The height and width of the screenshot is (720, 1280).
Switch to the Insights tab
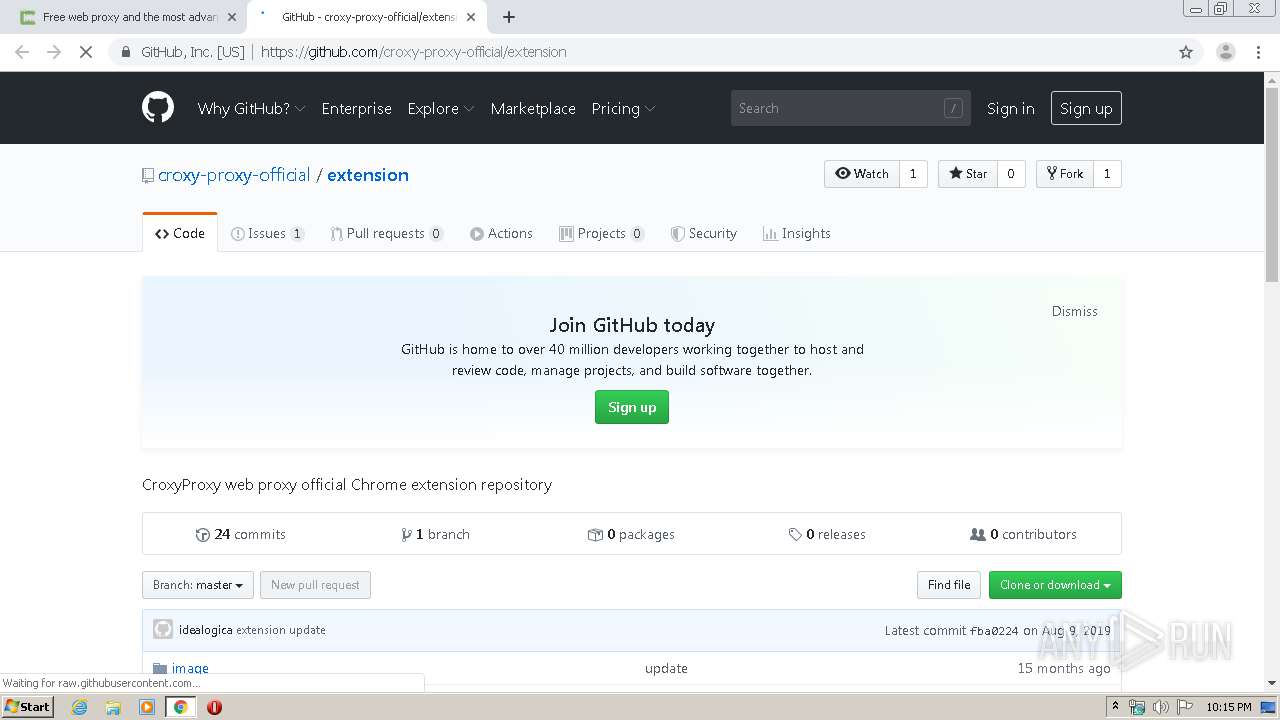[796, 233]
